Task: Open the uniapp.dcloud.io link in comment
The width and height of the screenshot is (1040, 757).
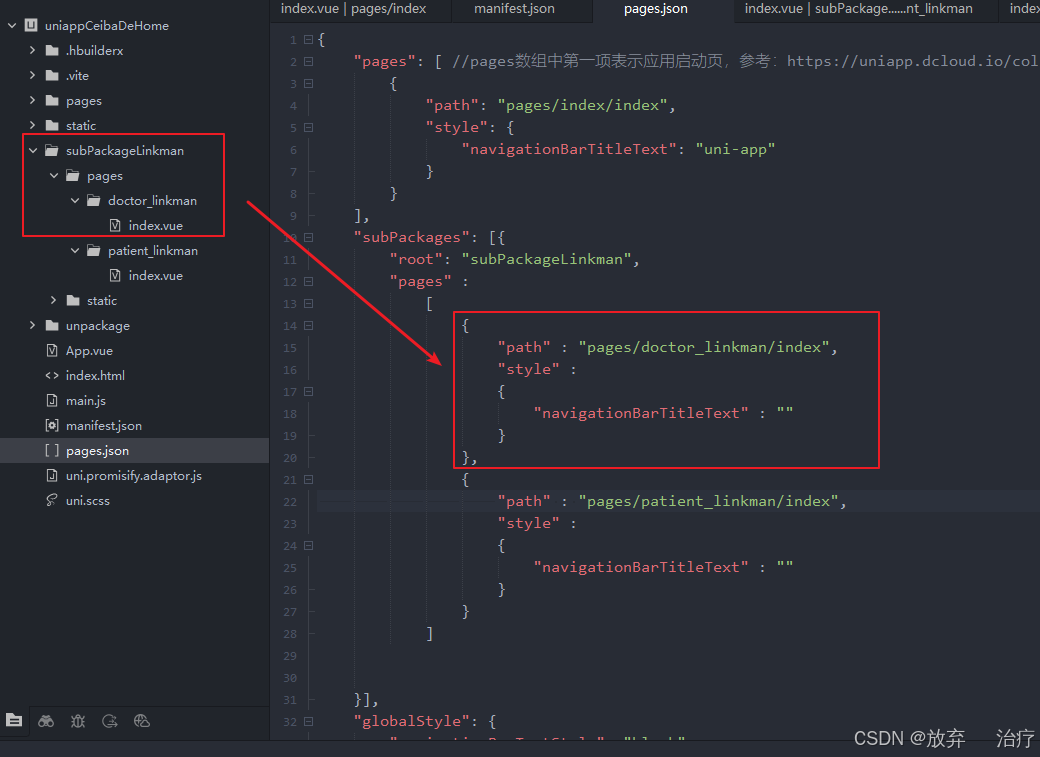Action: pos(913,61)
